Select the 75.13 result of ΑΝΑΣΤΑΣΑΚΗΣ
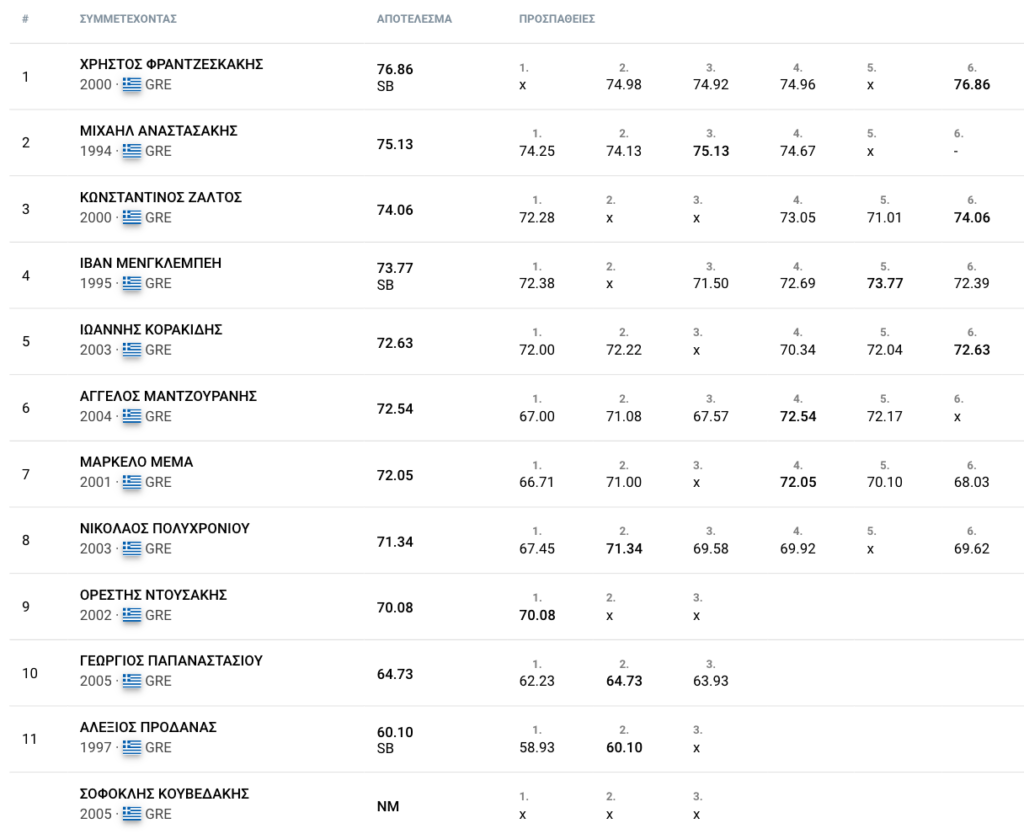 point(395,144)
